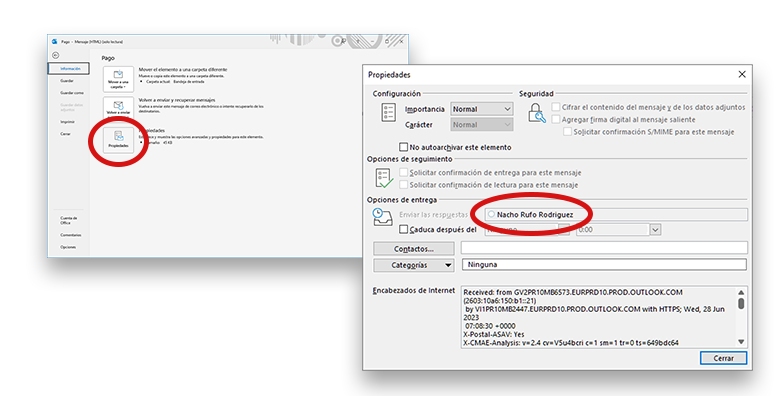The width and height of the screenshot is (781, 396).
Task: Open the Carácter dropdown
Action: (482, 125)
